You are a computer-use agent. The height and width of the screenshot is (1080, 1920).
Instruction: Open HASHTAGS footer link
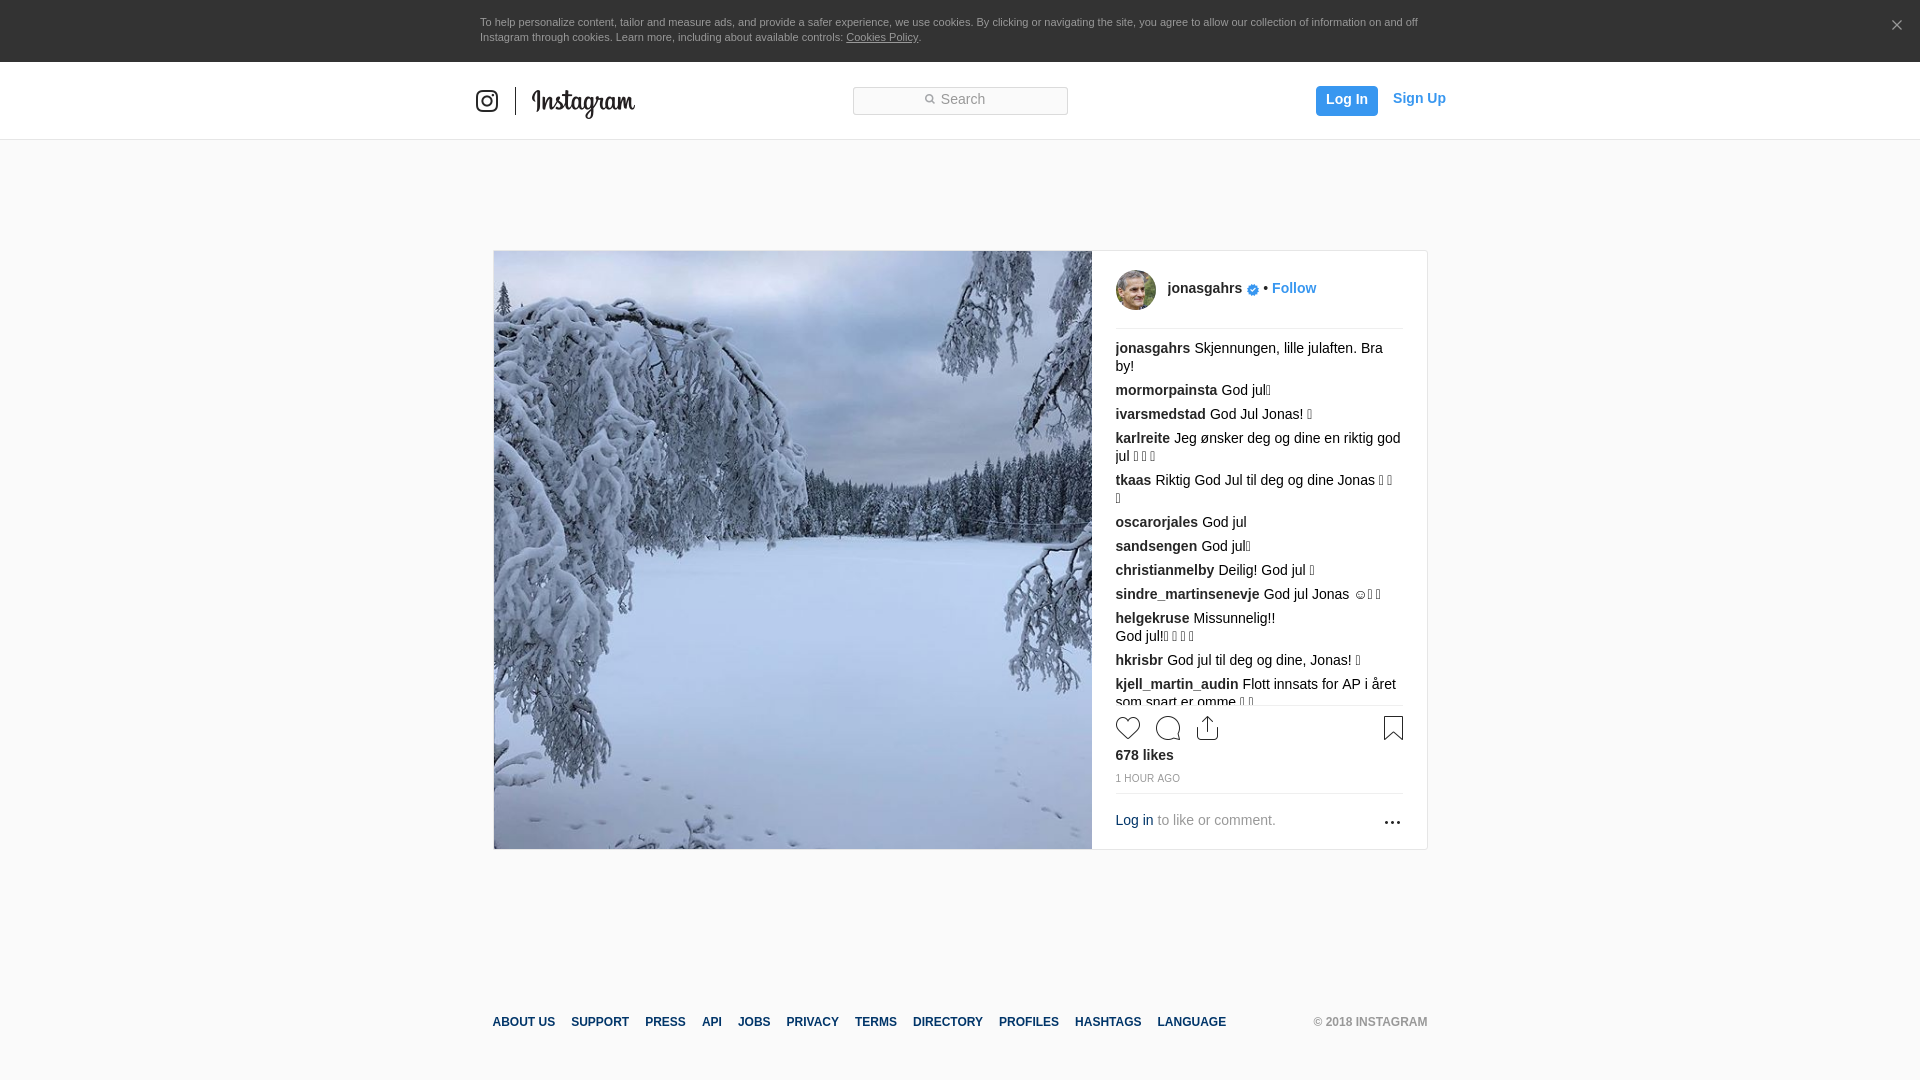[1107, 1022]
